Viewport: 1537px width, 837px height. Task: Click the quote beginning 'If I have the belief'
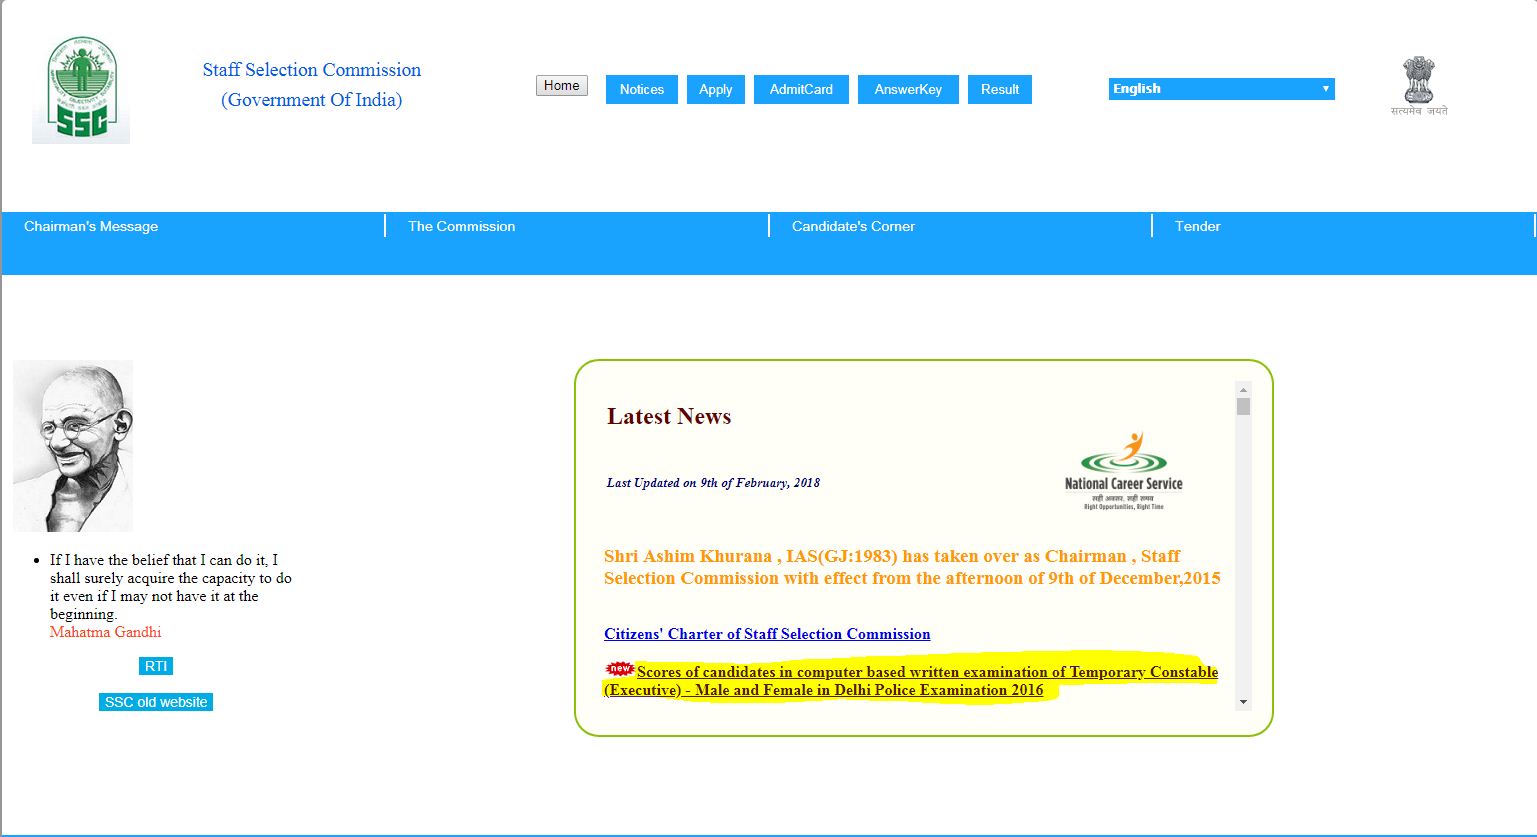(171, 587)
